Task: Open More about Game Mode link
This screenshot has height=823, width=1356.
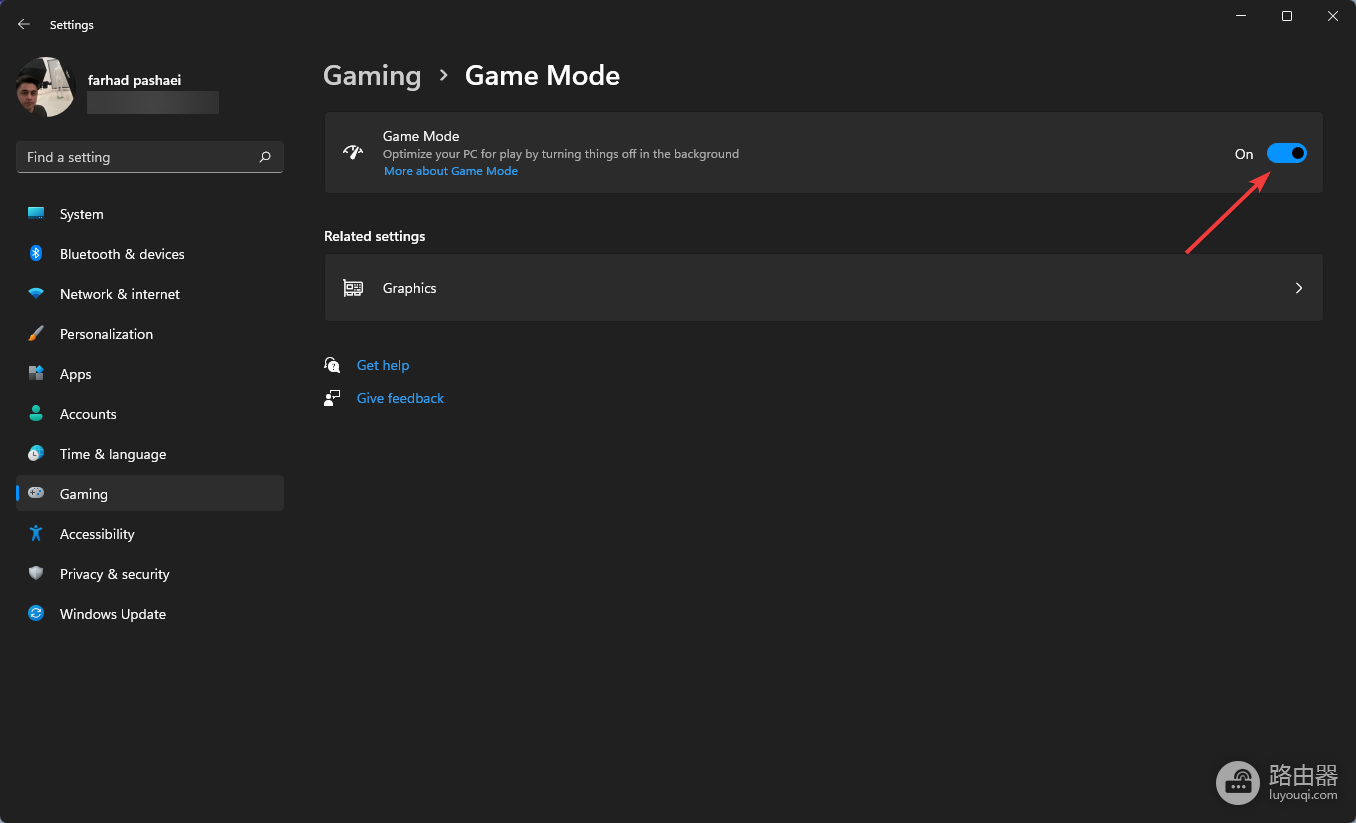Action: click(x=451, y=171)
